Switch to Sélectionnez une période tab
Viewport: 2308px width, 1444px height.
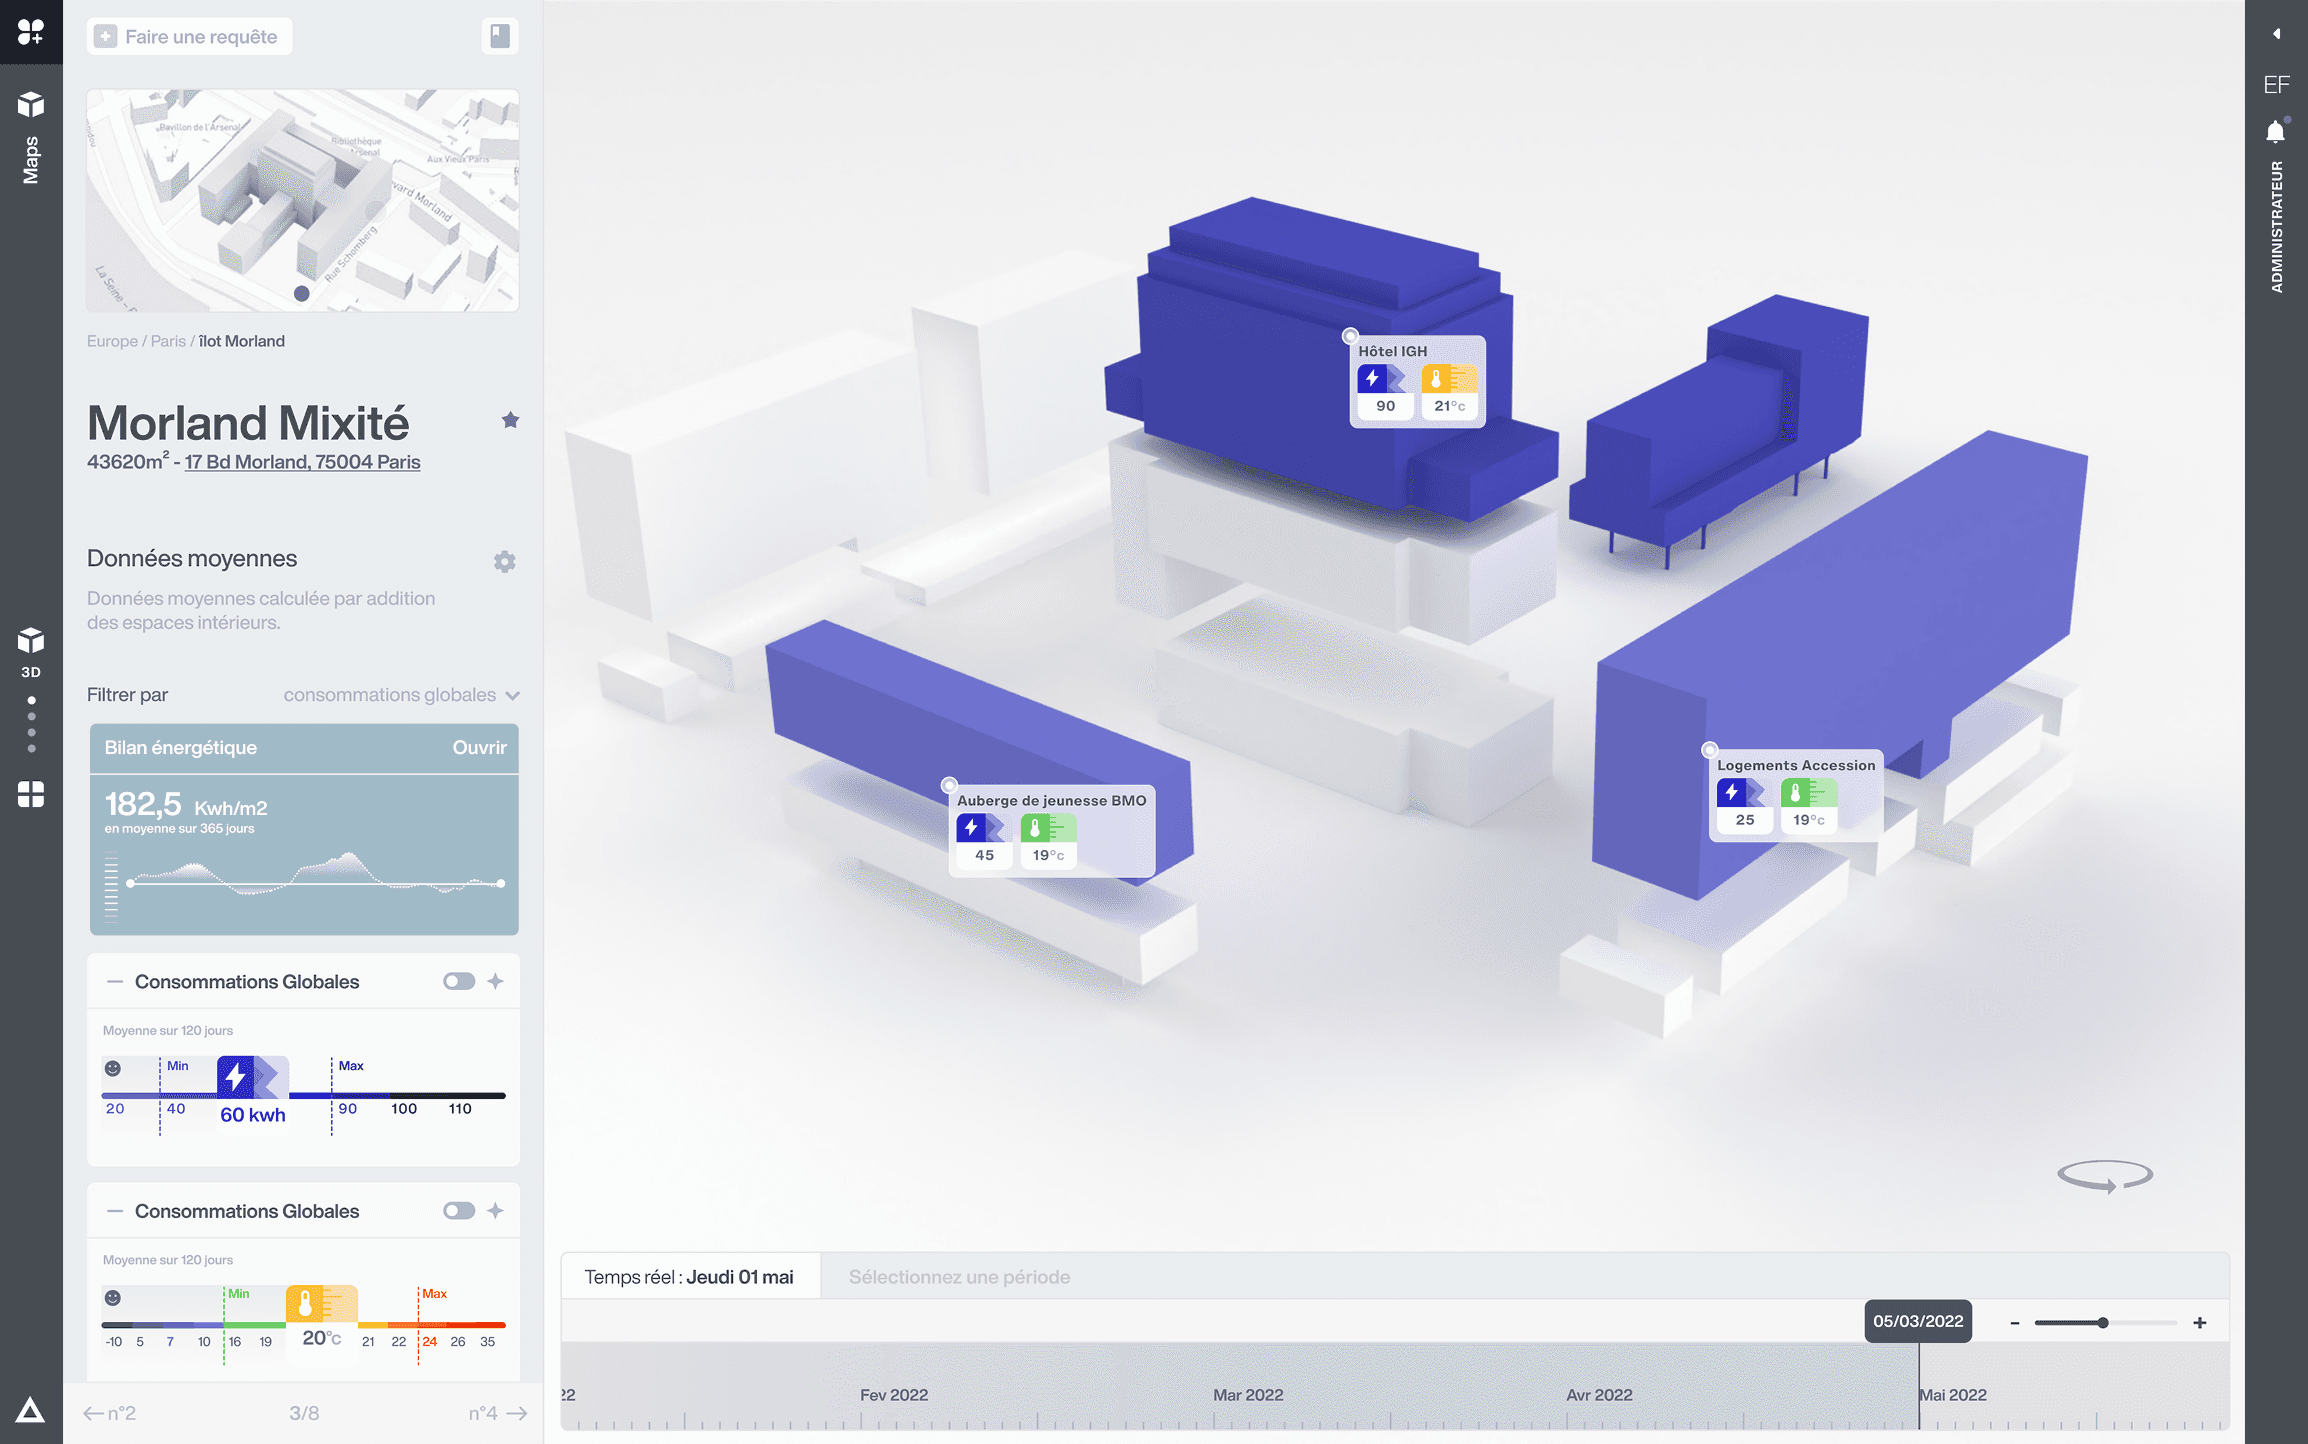[x=959, y=1277]
